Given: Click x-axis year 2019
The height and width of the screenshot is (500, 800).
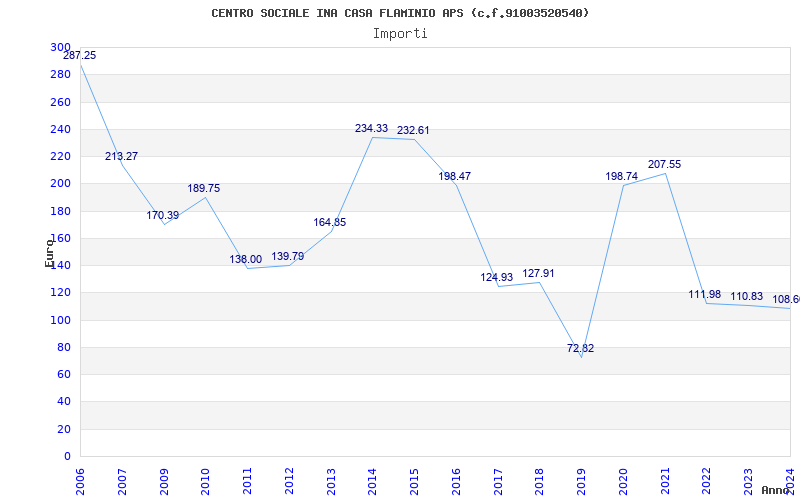Looking at the screenshot, I should click(x=581, y=482).
